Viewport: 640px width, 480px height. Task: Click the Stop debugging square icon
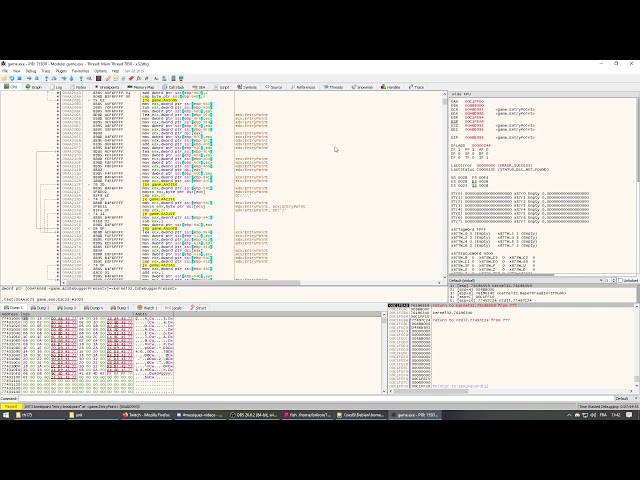tap(19, 78)
